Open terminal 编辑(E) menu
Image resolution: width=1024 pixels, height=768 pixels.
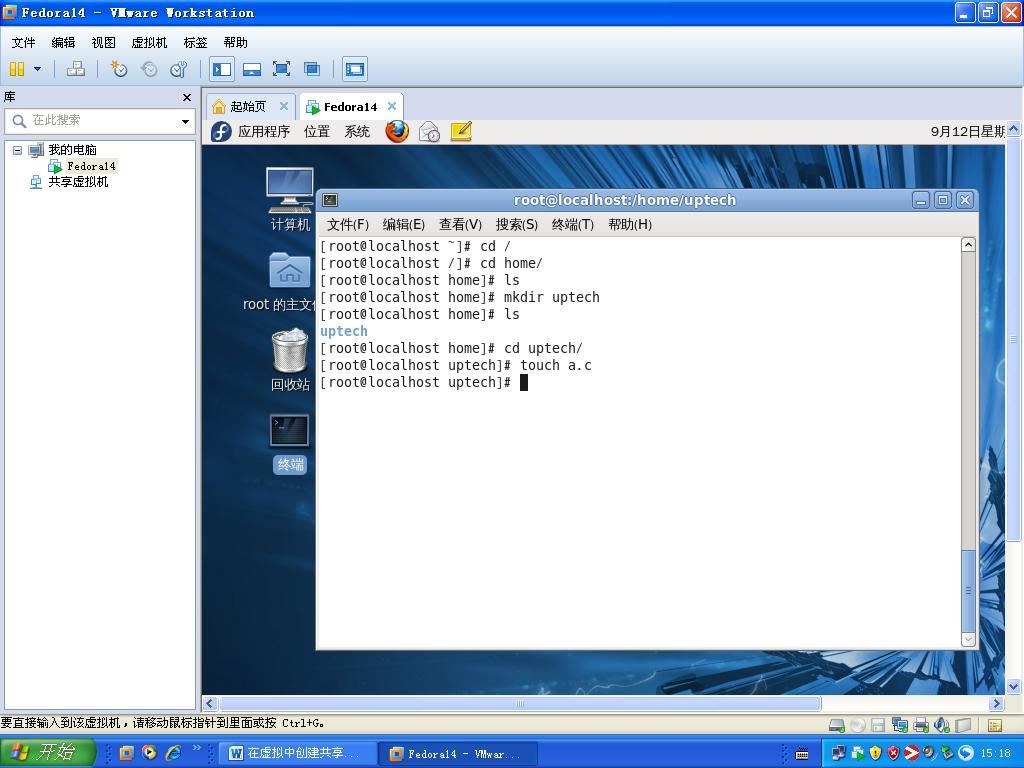click(404, 225)
